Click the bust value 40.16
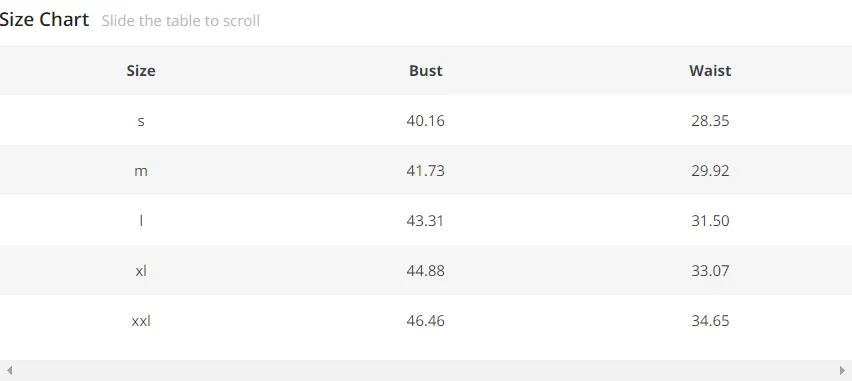The width and height of the screenshot is (852, 381). click(x=425, y=121)
